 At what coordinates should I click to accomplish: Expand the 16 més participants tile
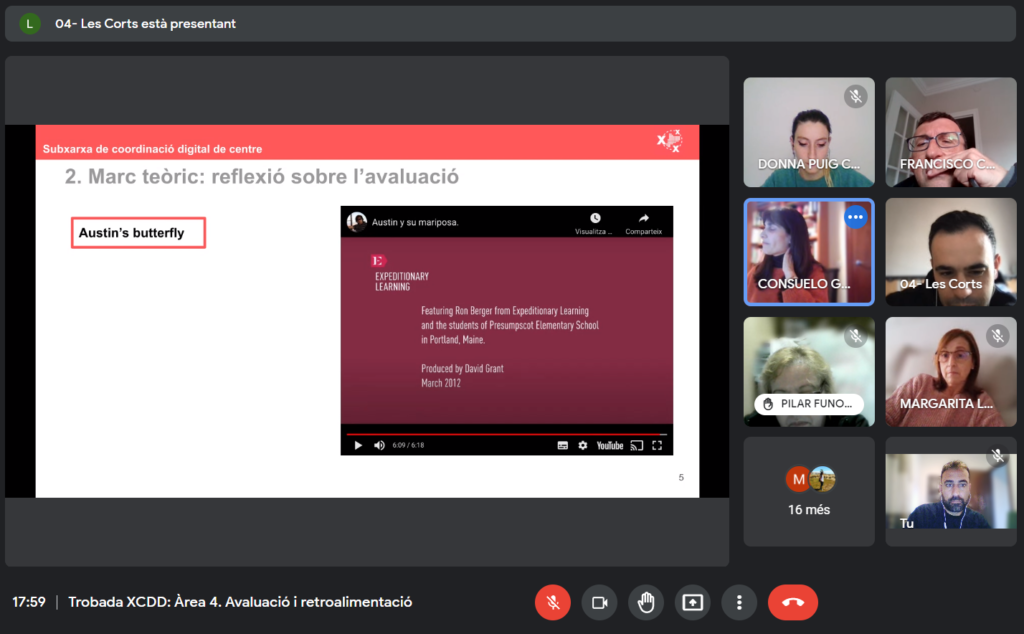808,491
